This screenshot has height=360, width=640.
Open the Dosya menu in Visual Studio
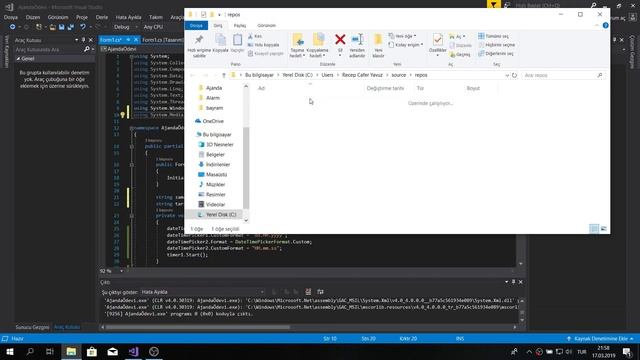[11, 17]
